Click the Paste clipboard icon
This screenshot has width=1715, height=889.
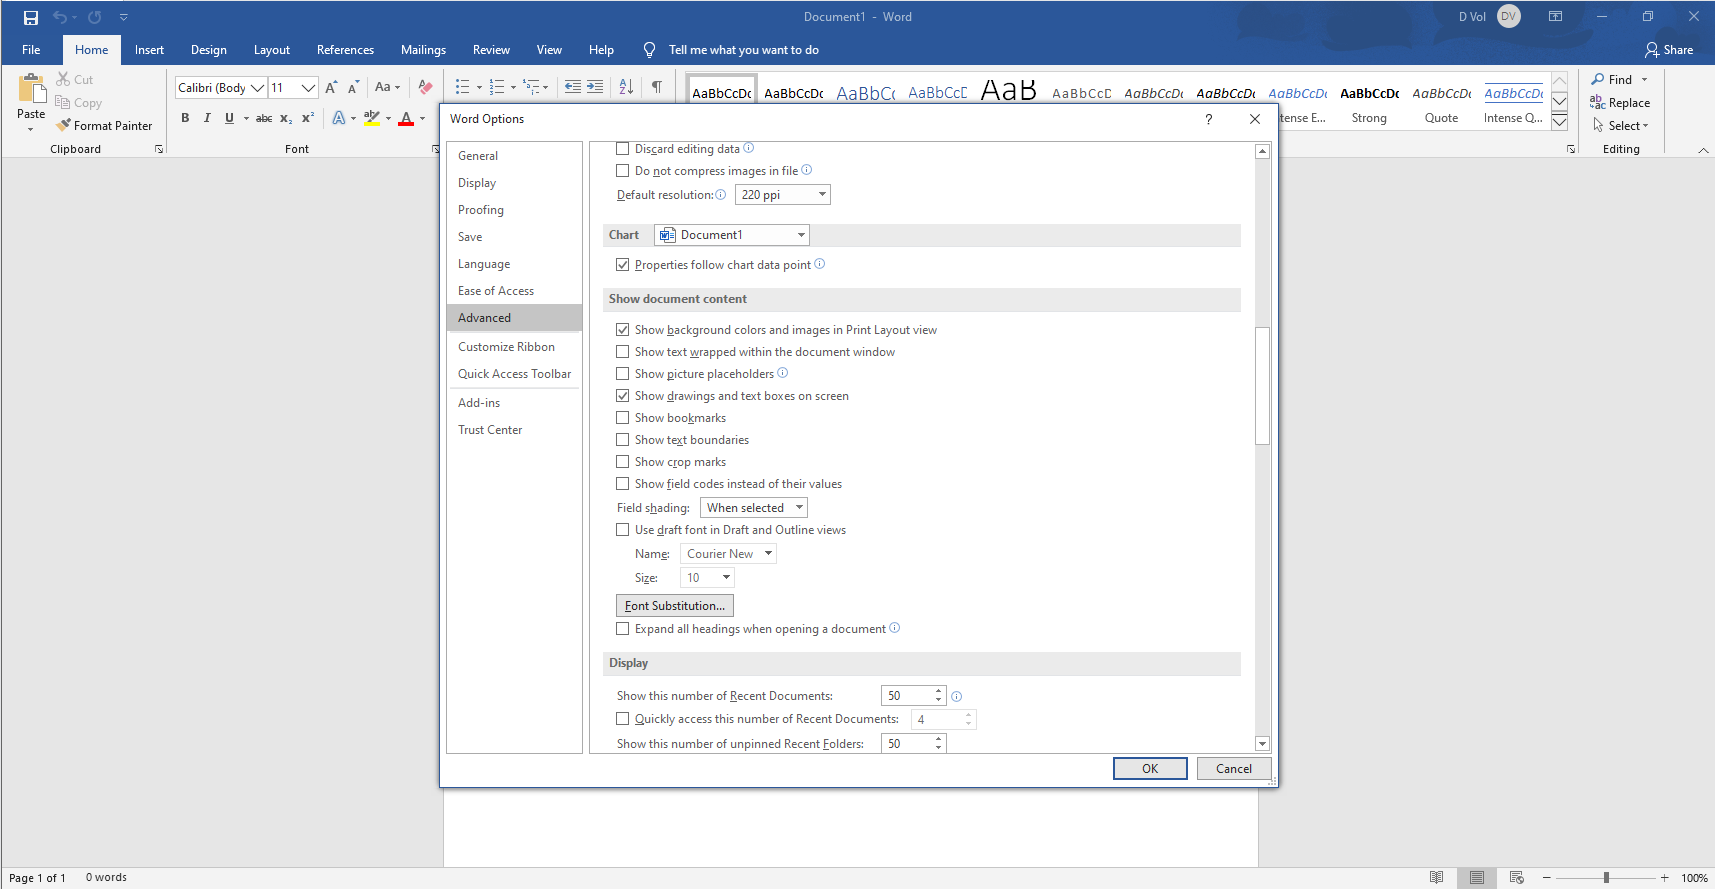pos(31,89)
